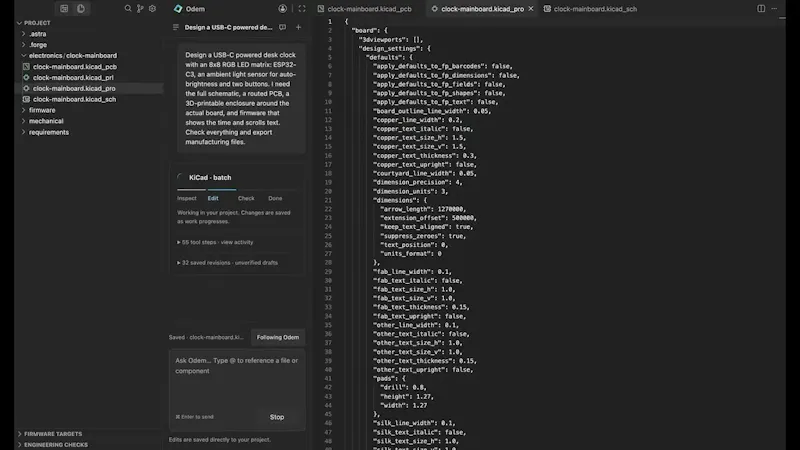Click the KiCad · batch heading
The image size is (800, 450).
click(x=210, y=178)
